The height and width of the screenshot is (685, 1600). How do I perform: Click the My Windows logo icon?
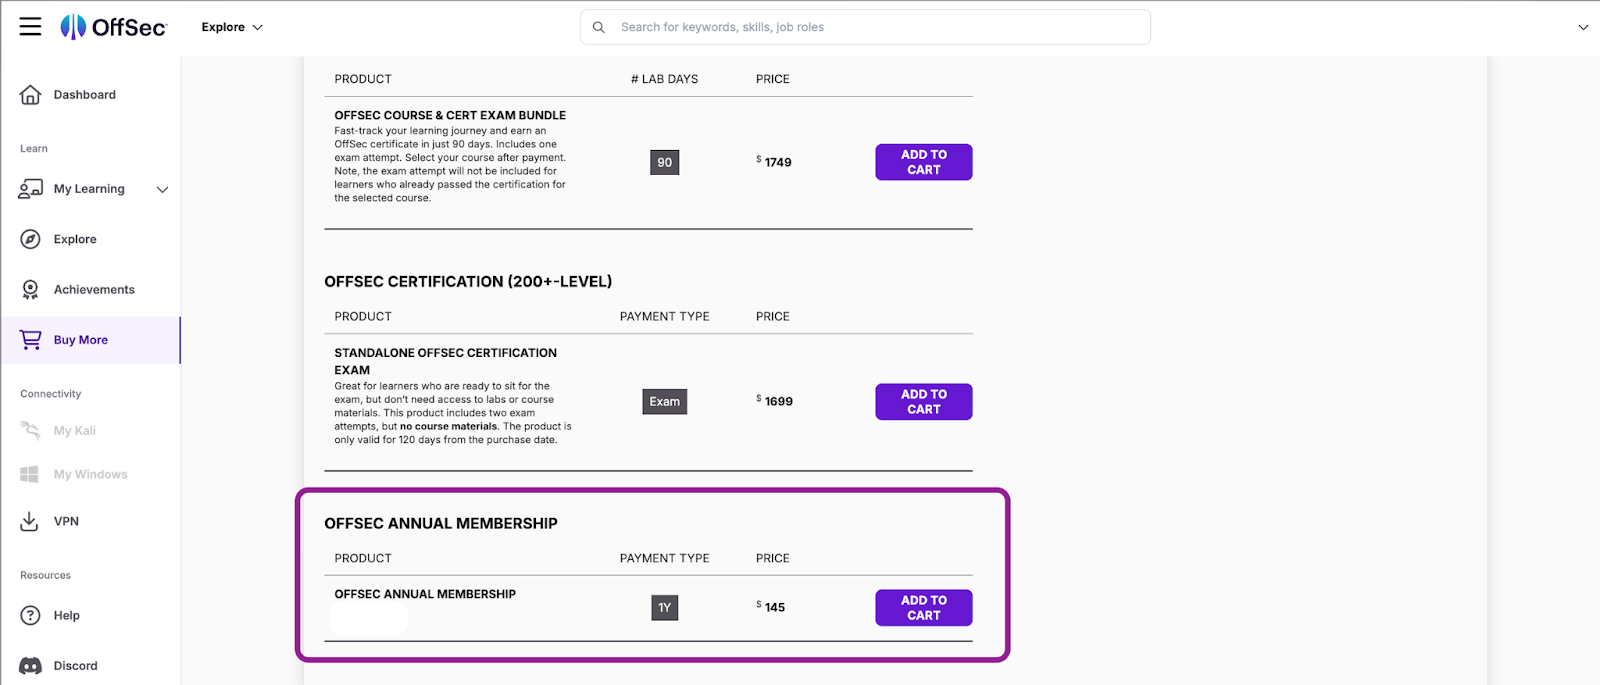(x=30, y=475)
